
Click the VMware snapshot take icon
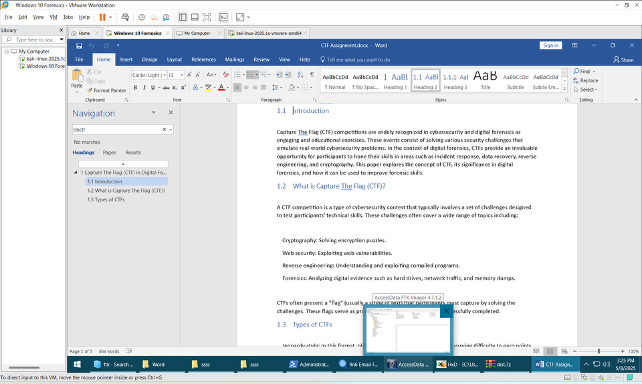(x=142, y=17)
